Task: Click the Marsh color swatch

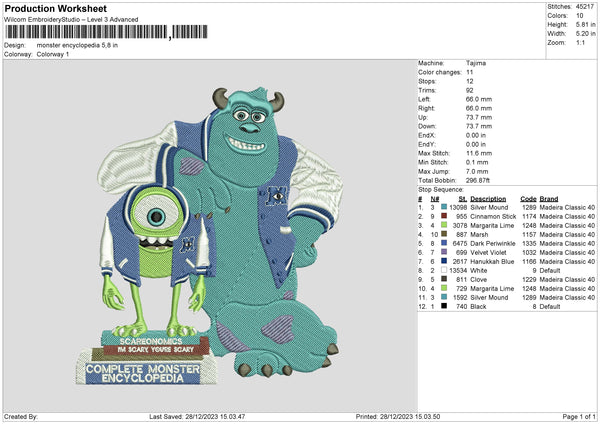Action: (x=444, y=234)
